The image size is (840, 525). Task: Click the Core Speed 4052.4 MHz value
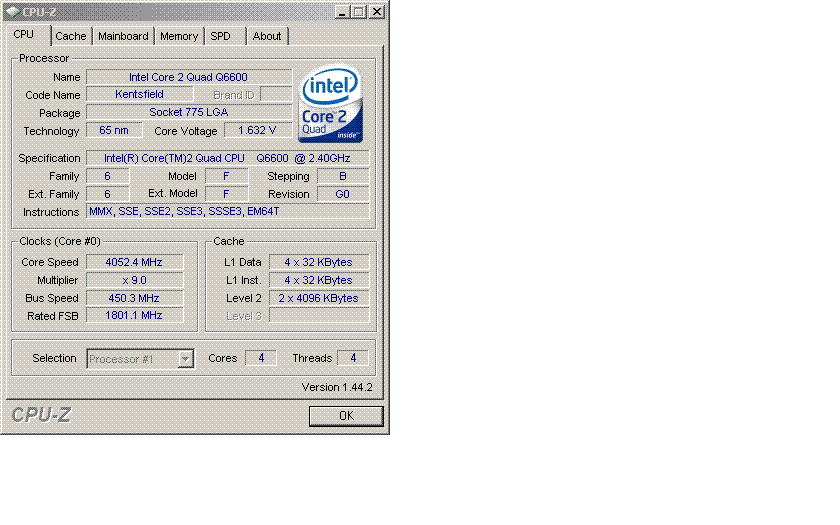point(134,262)
